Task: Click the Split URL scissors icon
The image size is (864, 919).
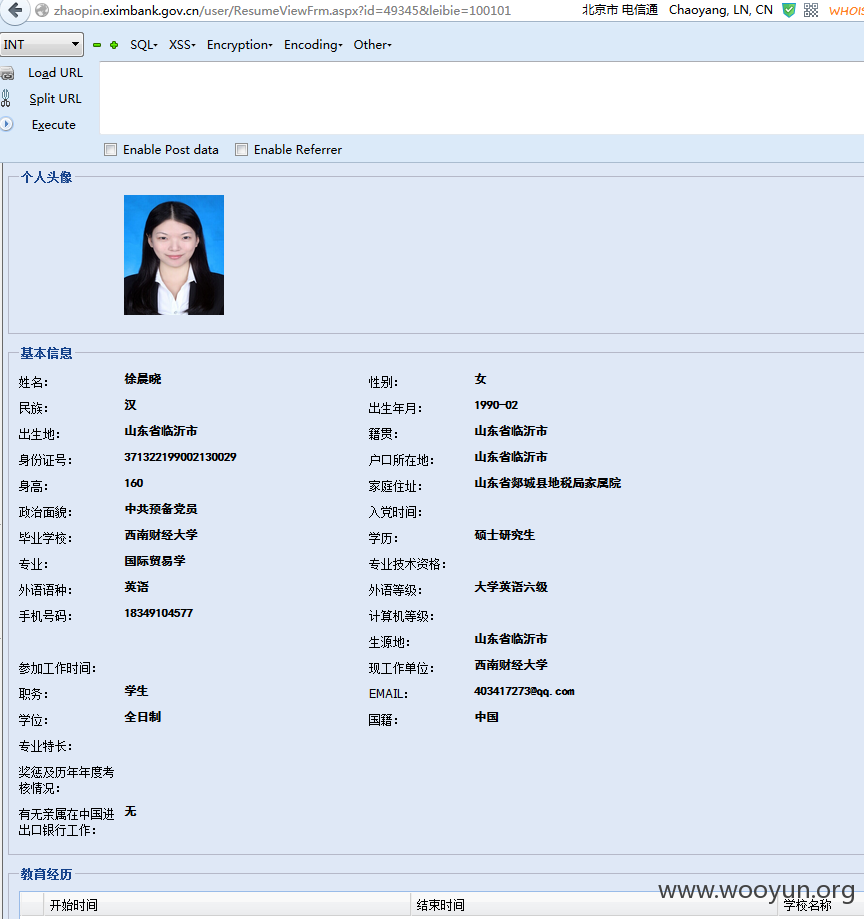Action: [6, 98]
